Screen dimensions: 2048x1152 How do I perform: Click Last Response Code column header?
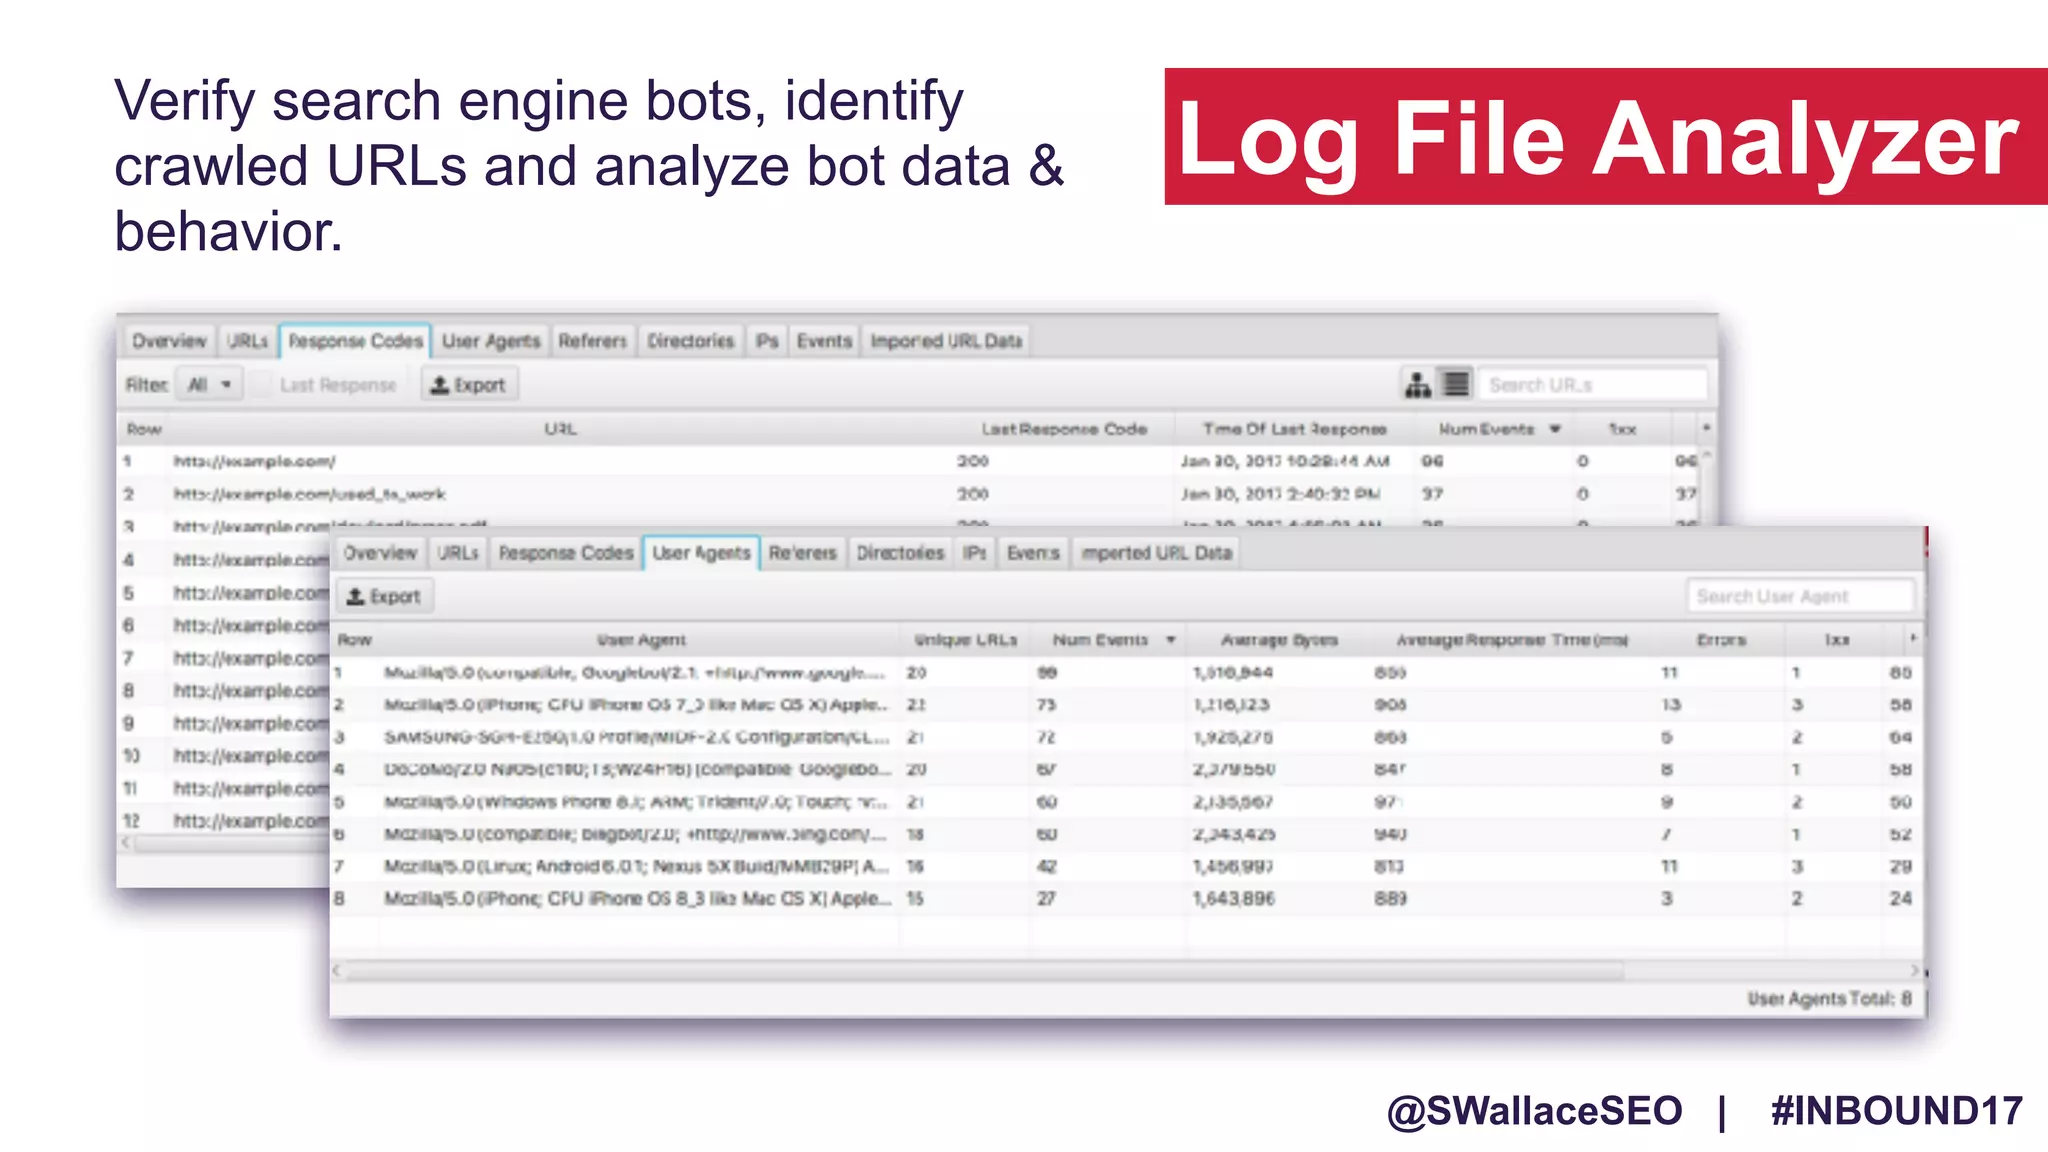pyautogui.click(x=1063, y=429)
